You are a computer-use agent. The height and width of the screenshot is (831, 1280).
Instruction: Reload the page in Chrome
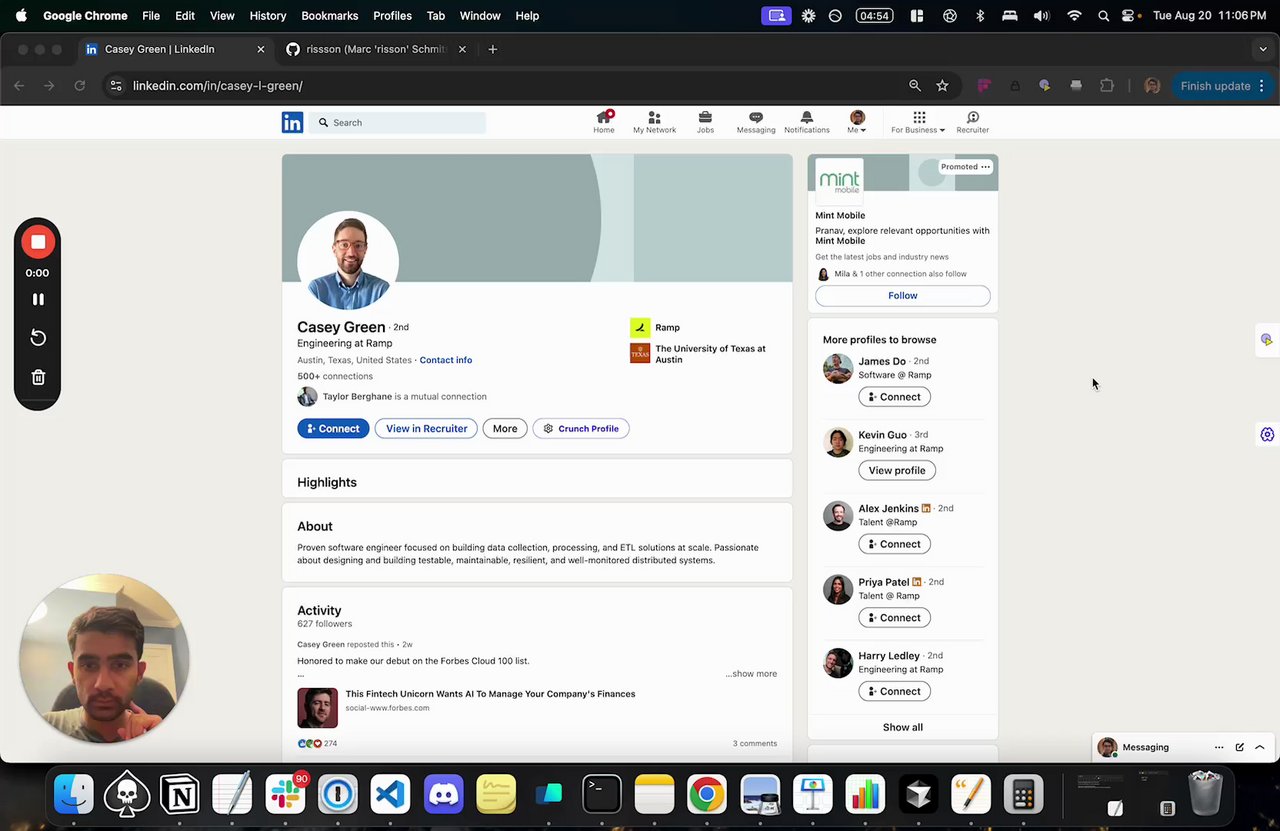click(x=80, y=86)
